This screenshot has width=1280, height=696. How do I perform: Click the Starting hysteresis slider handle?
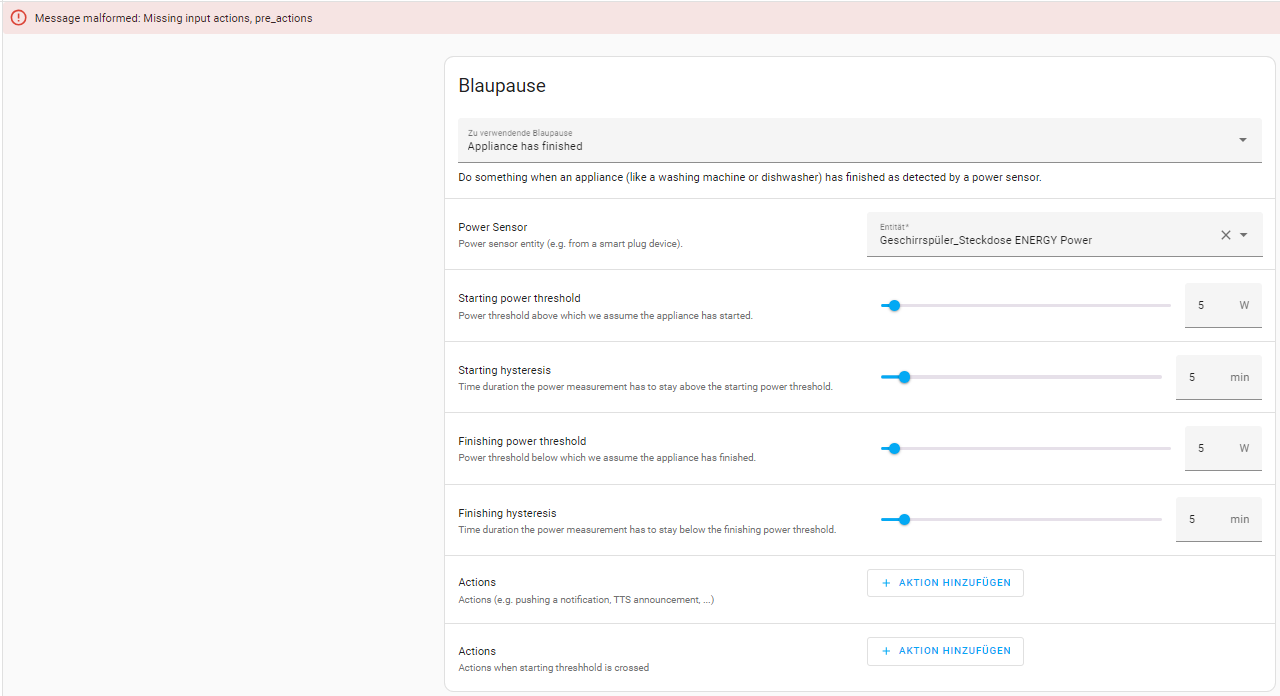point(904,377)
